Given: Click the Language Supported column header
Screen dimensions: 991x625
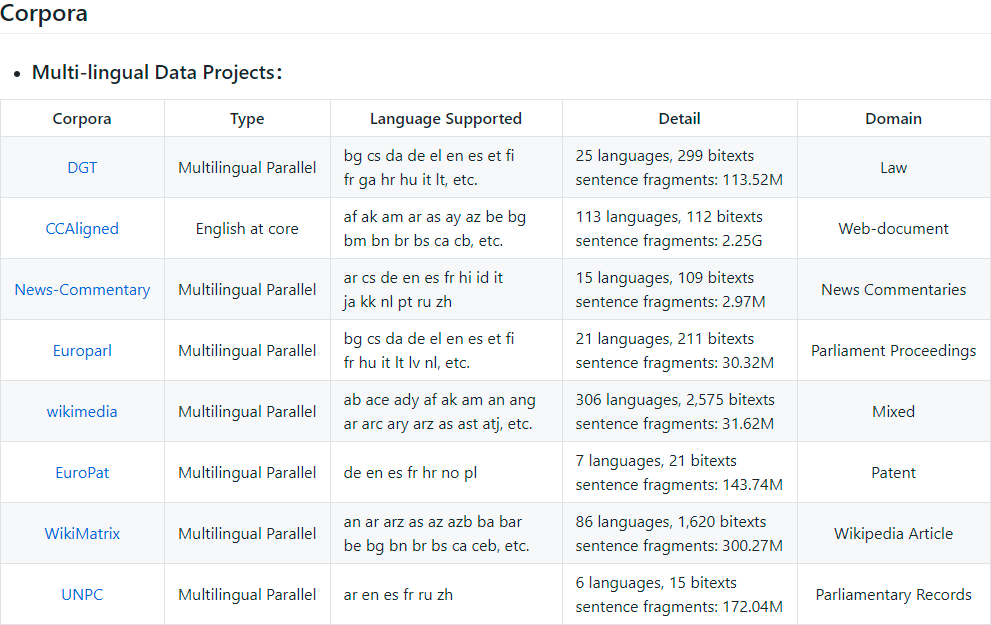Looking at the screenshot, I should [x=446, y=119].
